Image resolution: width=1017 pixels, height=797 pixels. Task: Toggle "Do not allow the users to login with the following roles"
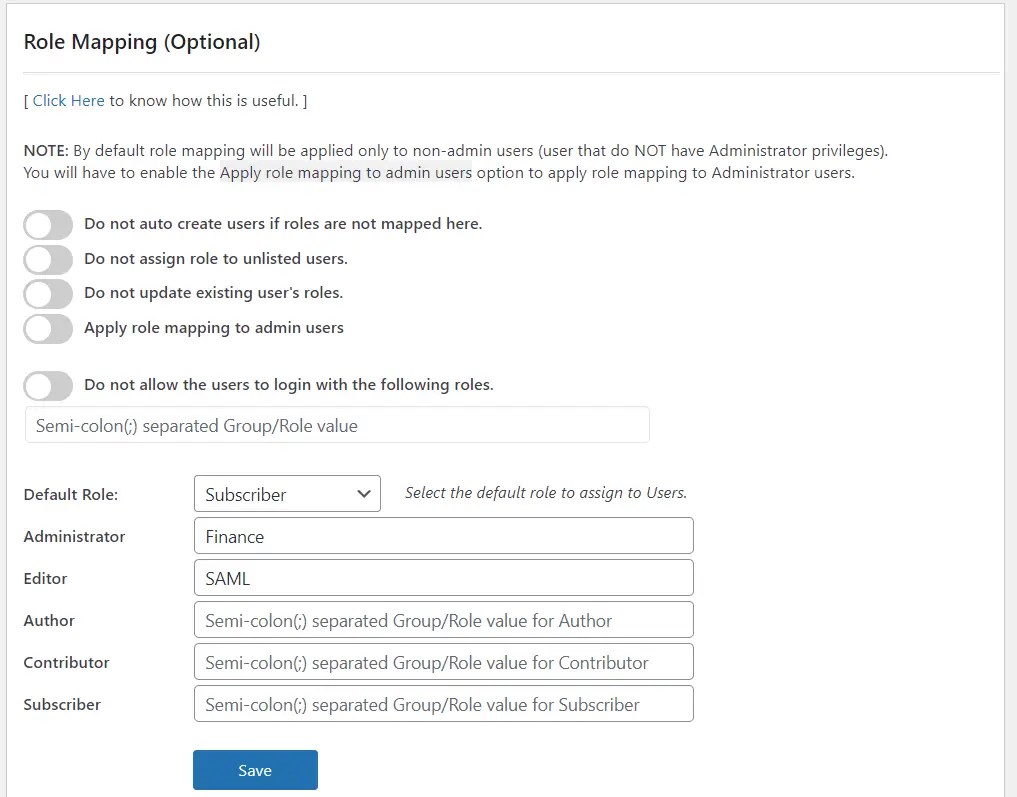click(47, 386)
